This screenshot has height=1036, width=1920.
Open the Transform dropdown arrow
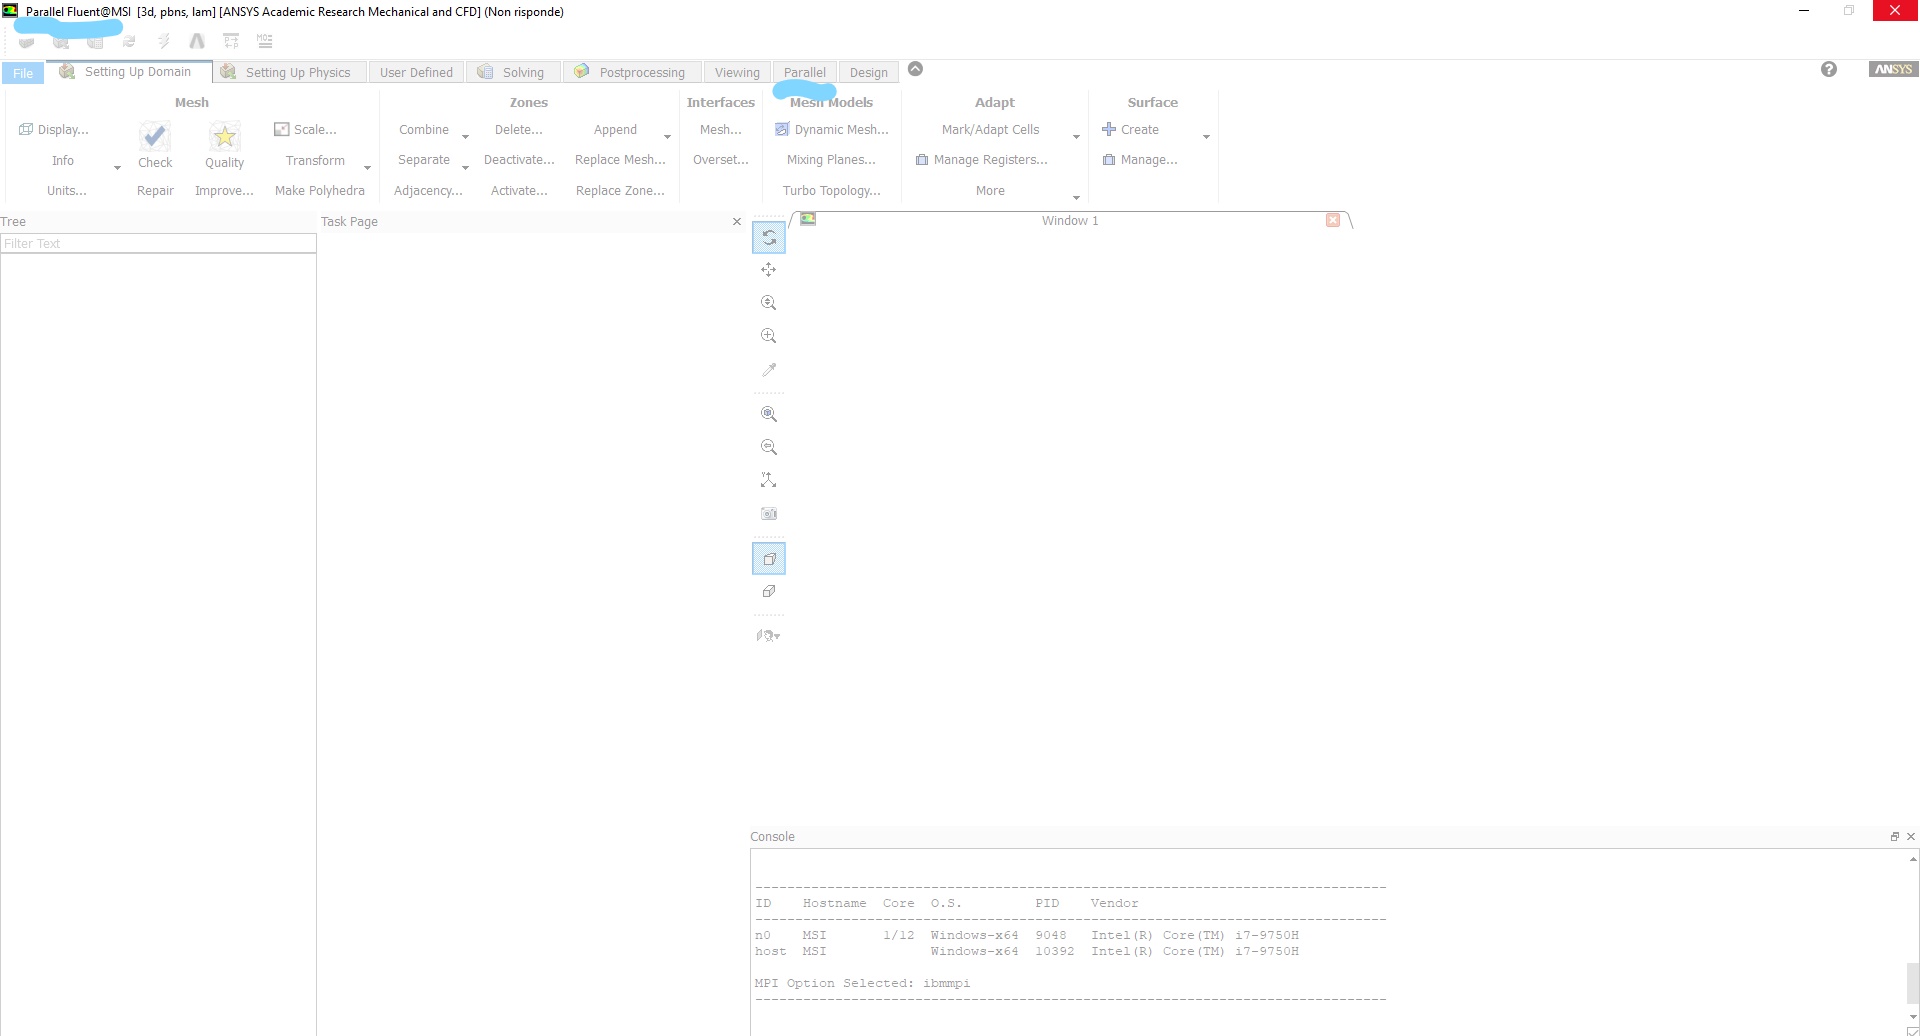367,167
